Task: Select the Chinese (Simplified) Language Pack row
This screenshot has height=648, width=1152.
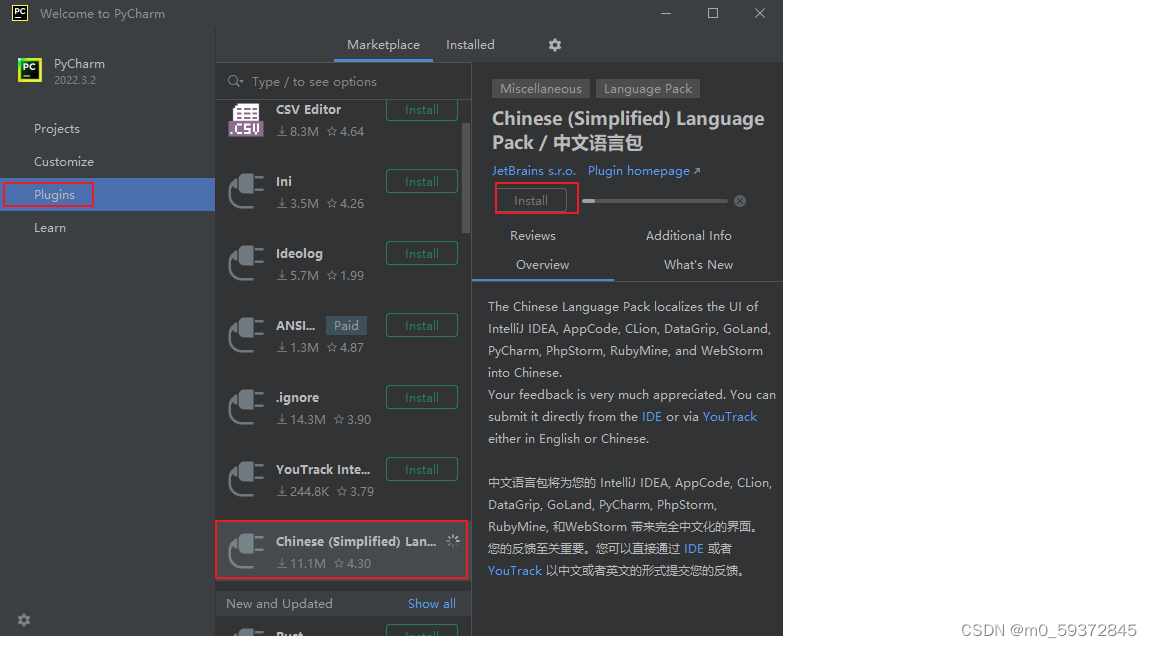Action: (342, 550)
